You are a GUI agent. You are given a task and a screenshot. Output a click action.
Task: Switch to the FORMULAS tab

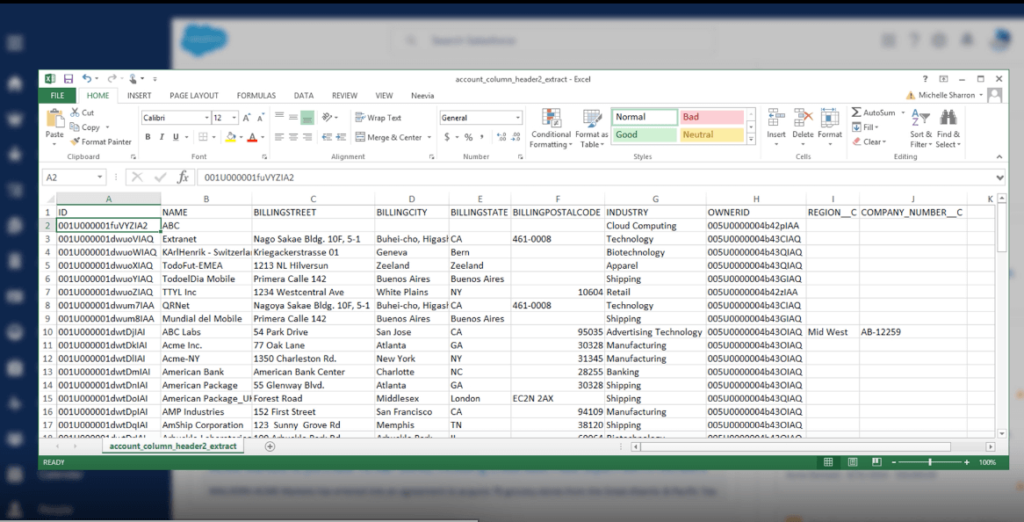click(256, 95)
